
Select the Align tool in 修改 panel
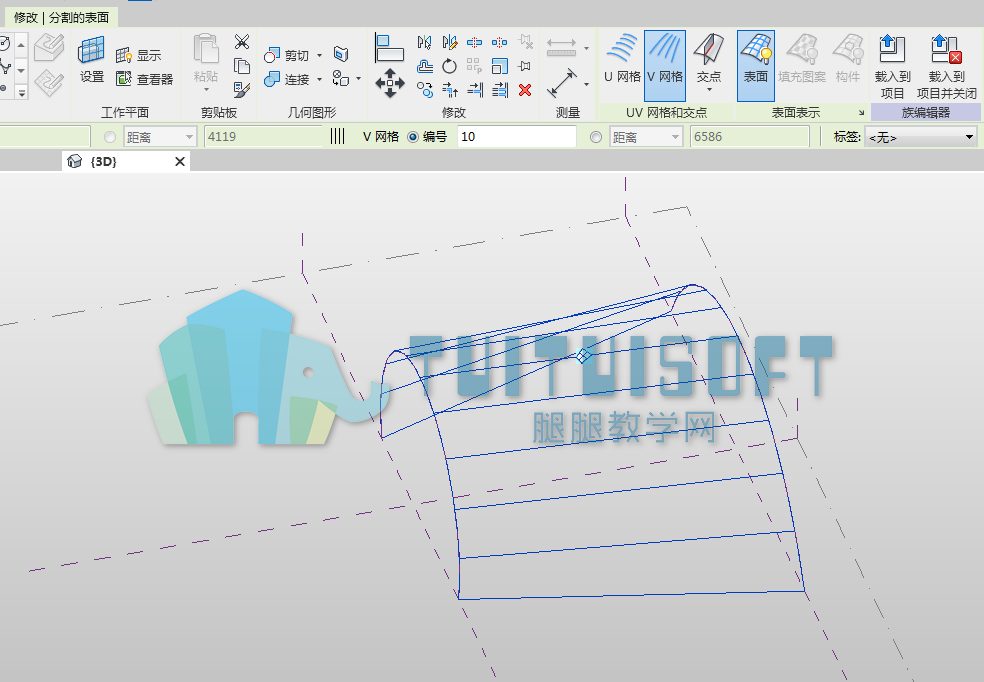pyautogui.click(x=389, y=48)
